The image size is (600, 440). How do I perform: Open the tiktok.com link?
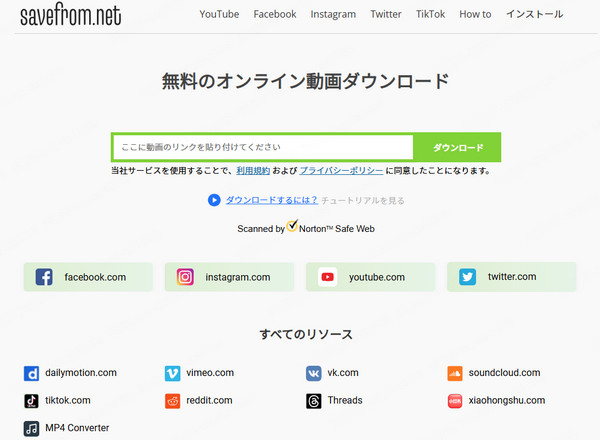[68, 400]
